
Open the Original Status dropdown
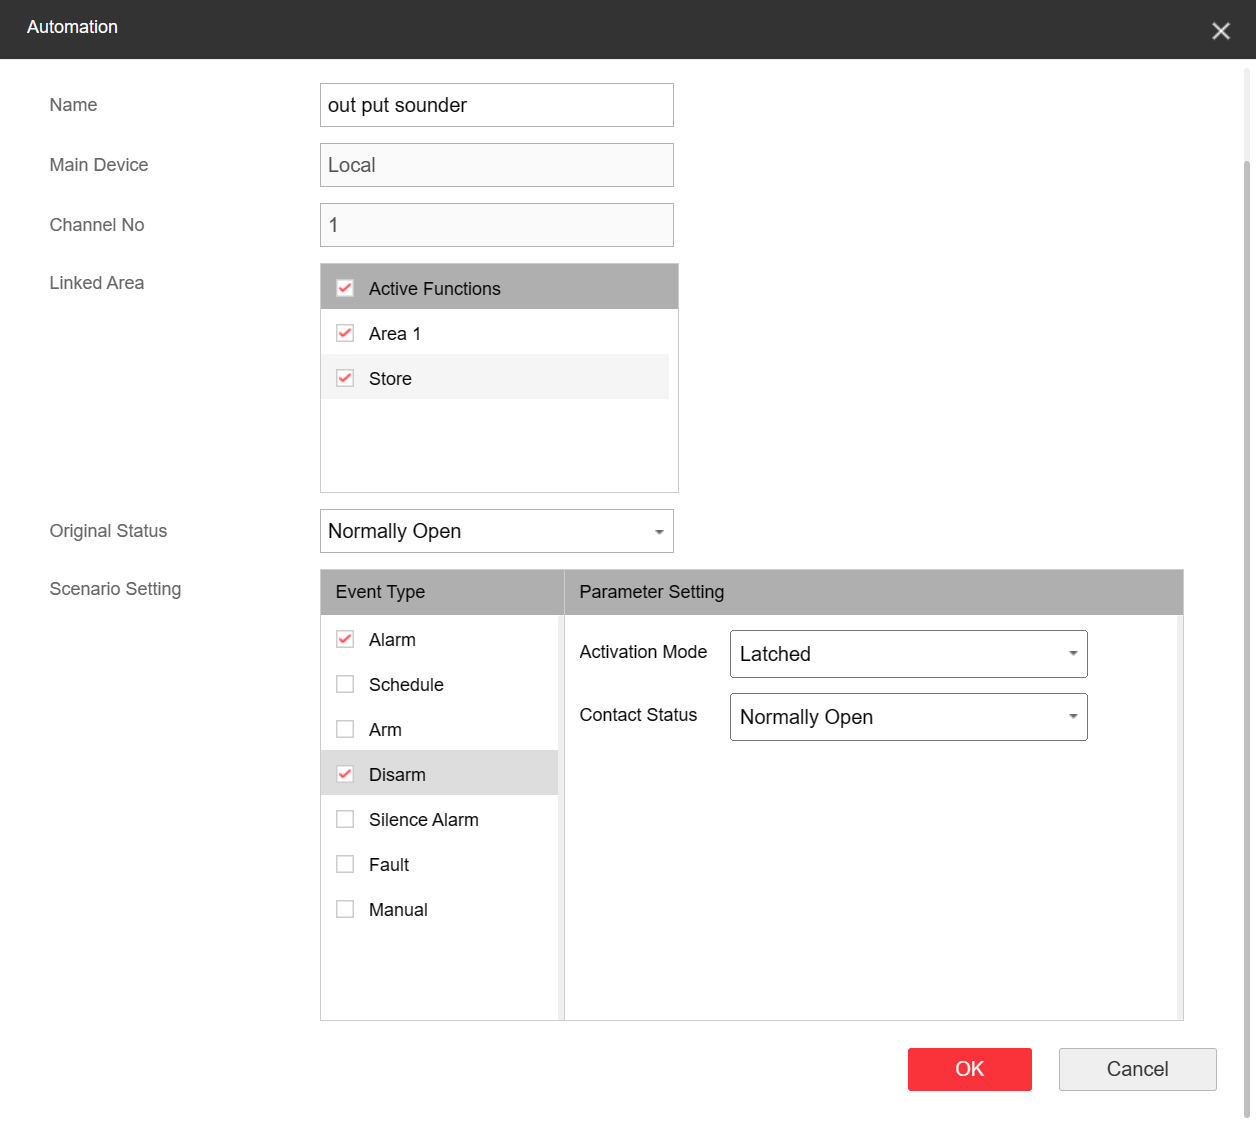496,531
